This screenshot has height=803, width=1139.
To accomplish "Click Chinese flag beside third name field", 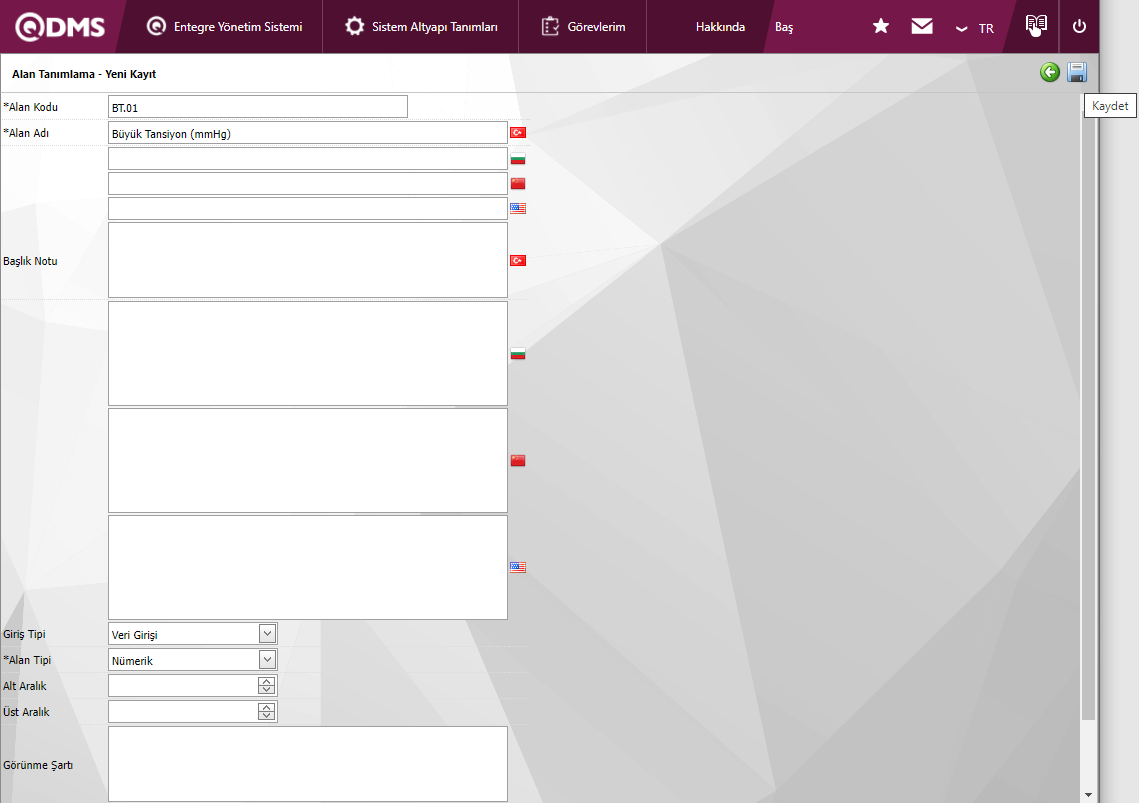I will 518,183.
